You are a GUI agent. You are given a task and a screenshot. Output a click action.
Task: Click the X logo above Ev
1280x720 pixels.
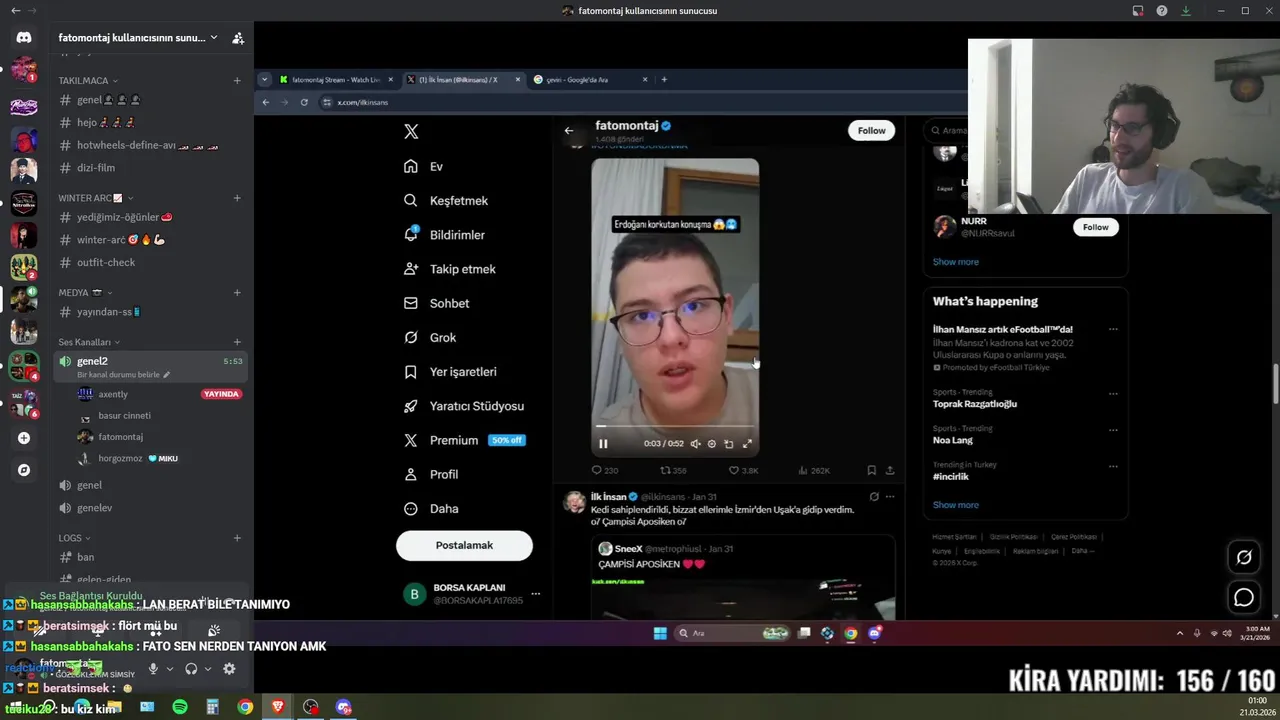click(x=411, y=131)
